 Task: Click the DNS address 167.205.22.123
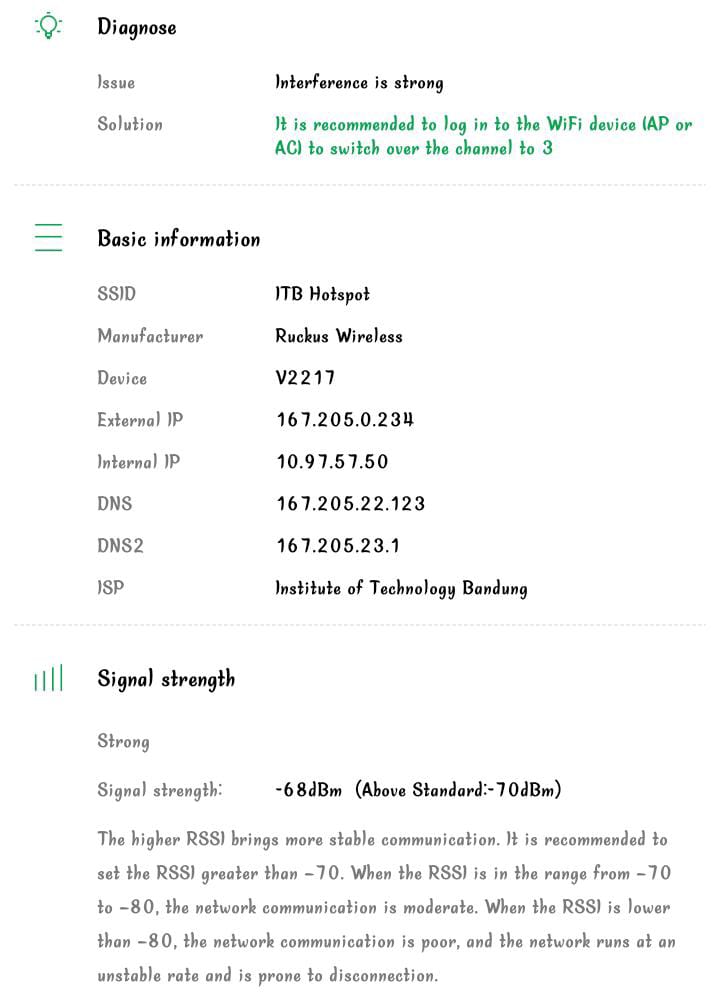[x=350, y=504]
